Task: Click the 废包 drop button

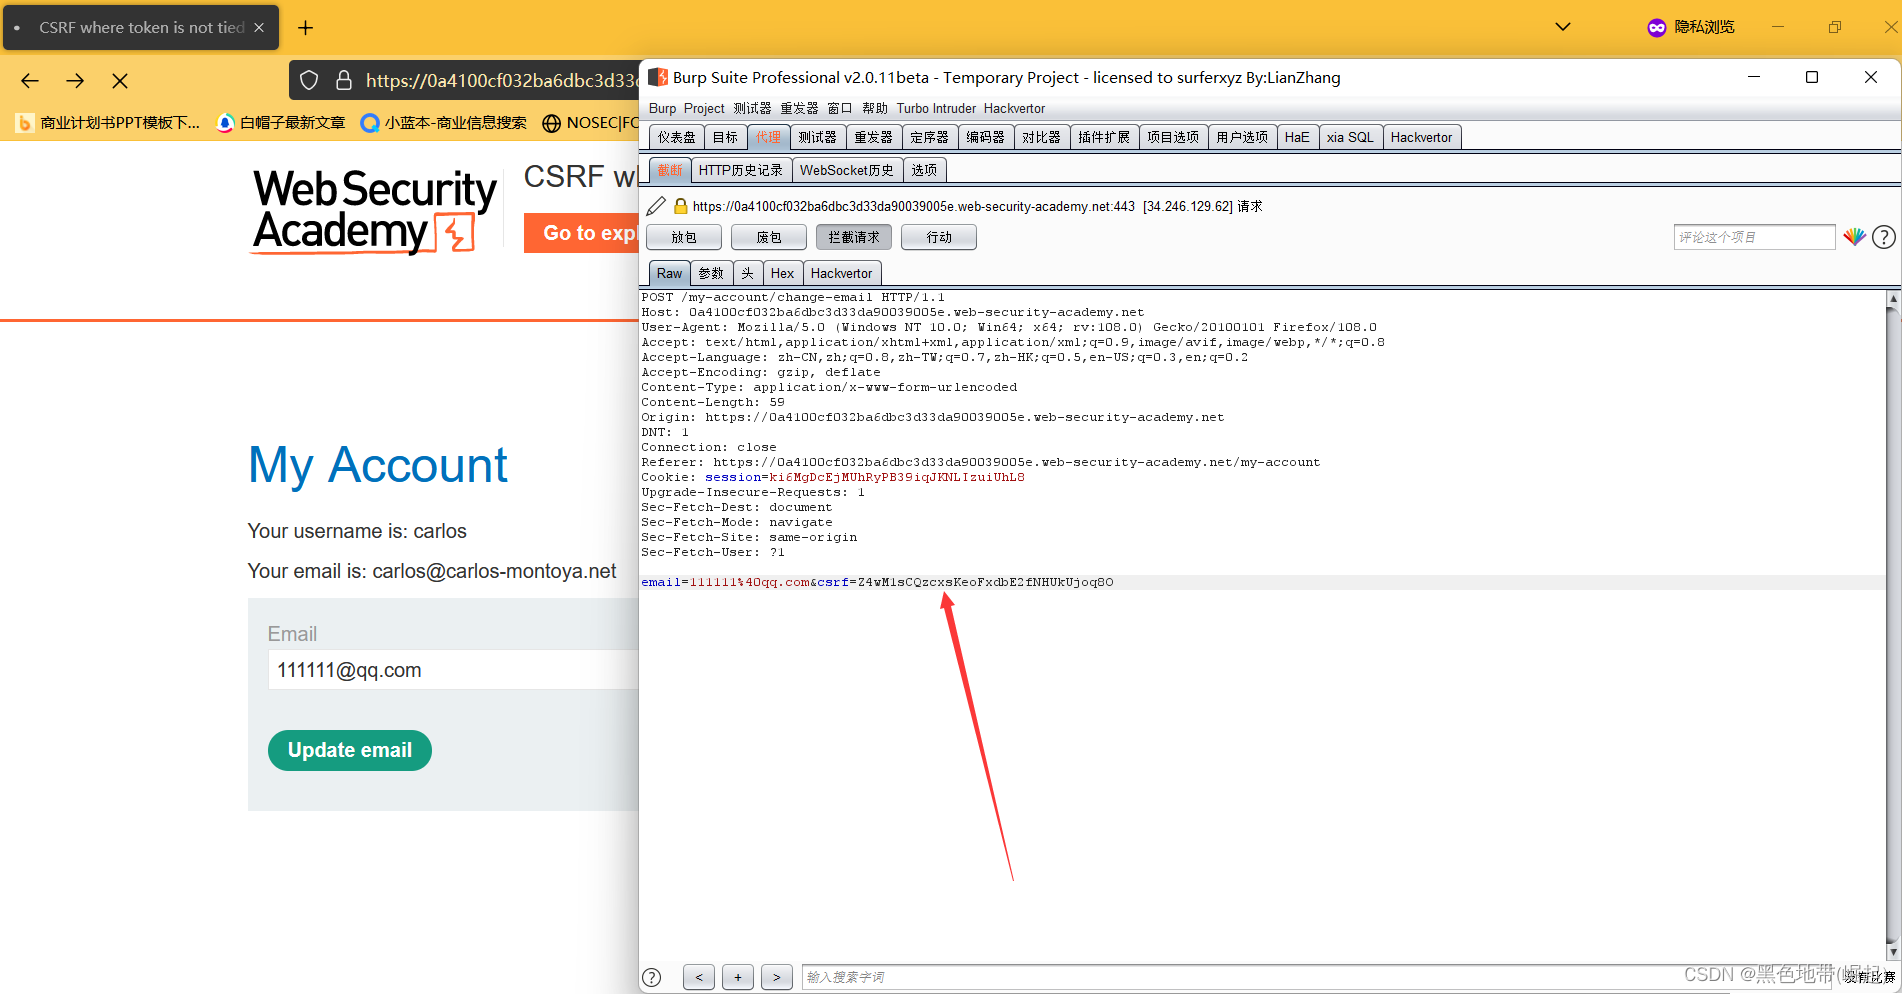Action: click(769, 237)
